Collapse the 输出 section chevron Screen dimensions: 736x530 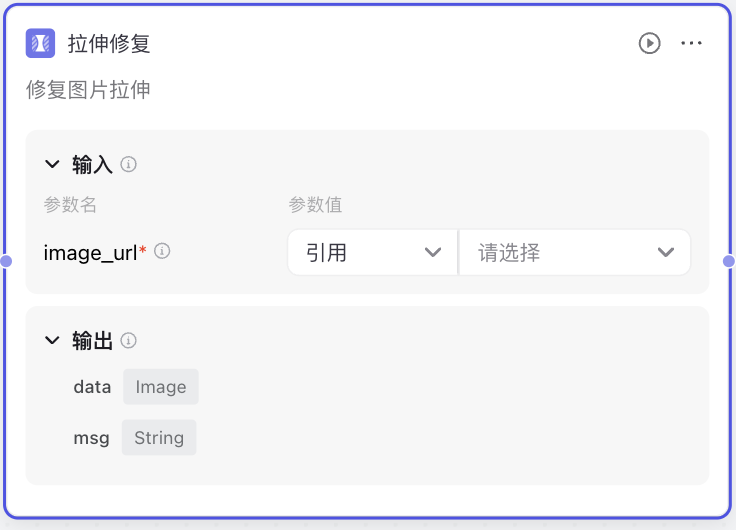52,340
